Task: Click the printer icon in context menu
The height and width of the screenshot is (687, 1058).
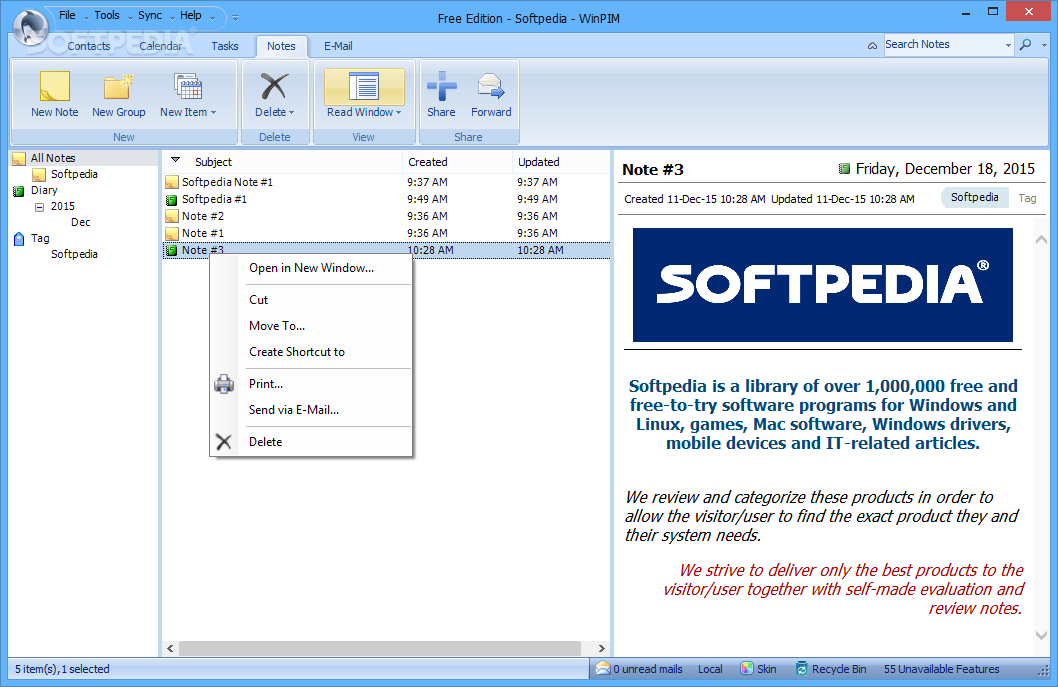Action: click(224, 384)
